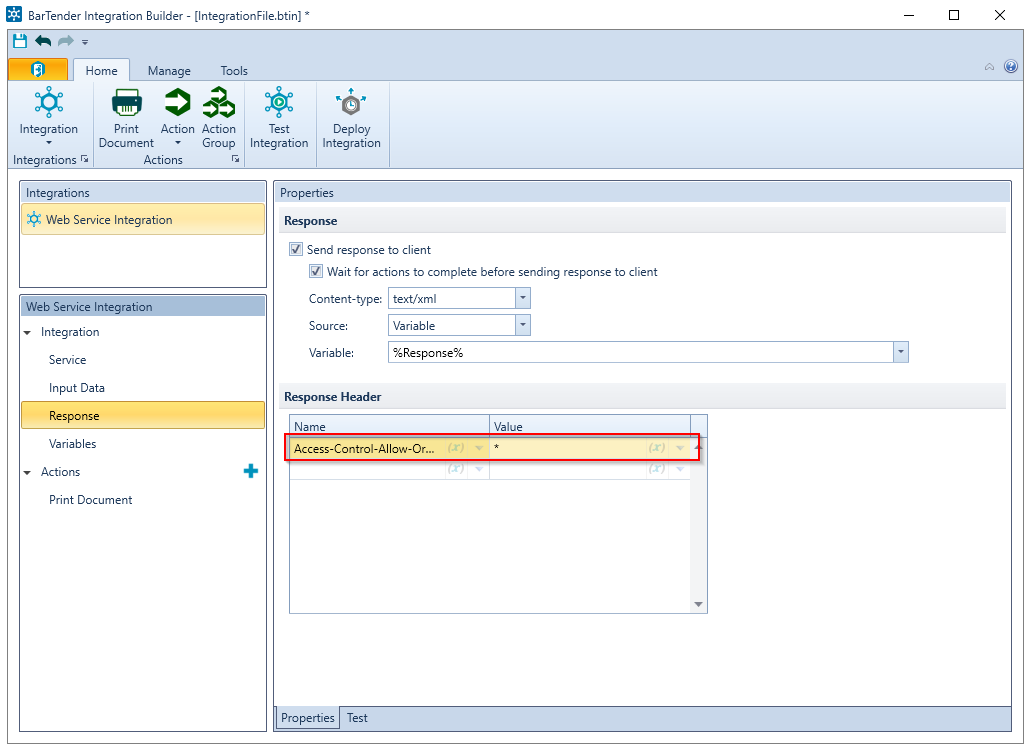The height and width of the screenshot is (751, 1031).
Task: Open the Content-type dropdown
Action: coord(523,298)
